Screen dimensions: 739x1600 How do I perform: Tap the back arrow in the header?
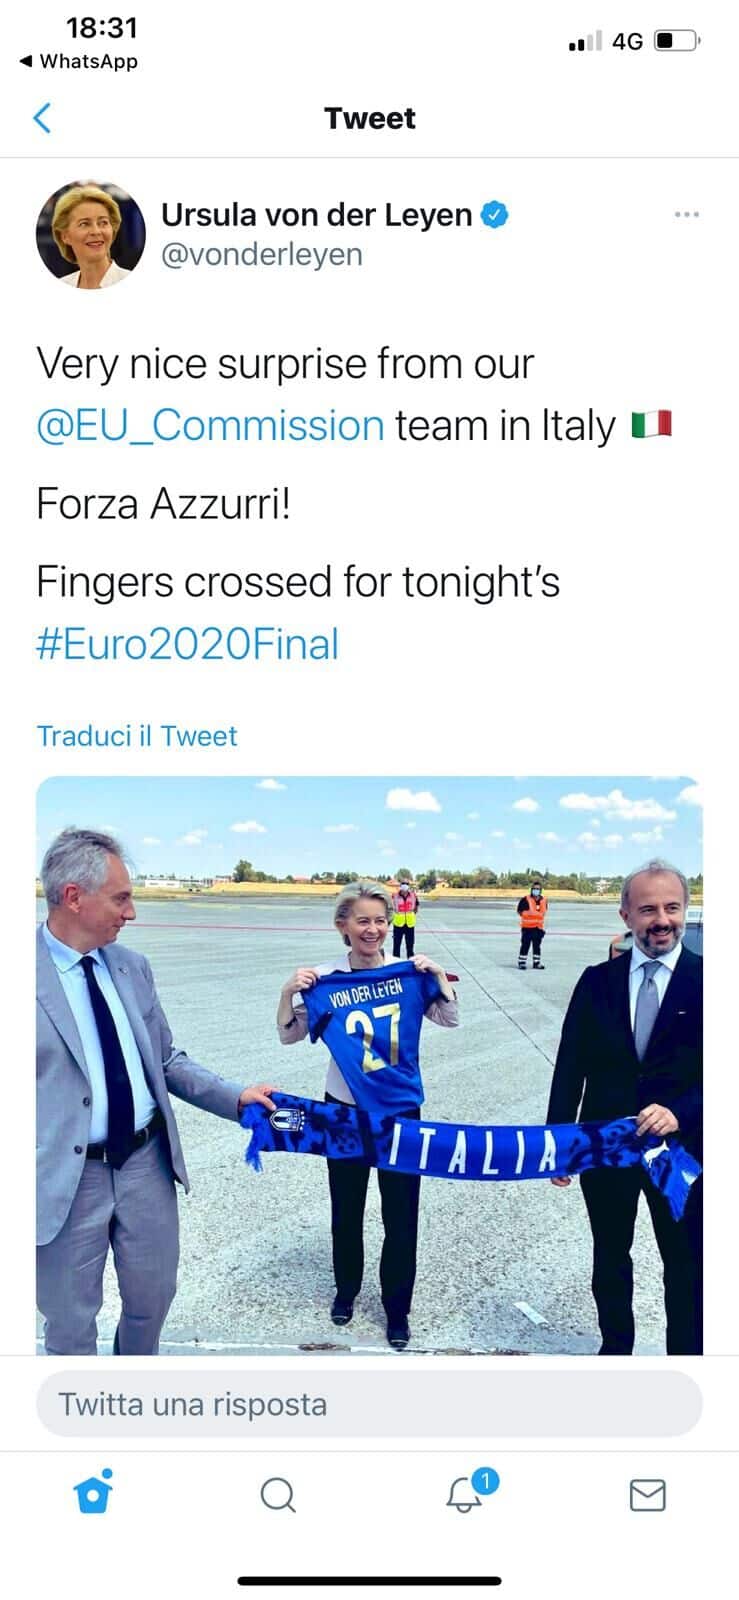[x=42, y=118]
